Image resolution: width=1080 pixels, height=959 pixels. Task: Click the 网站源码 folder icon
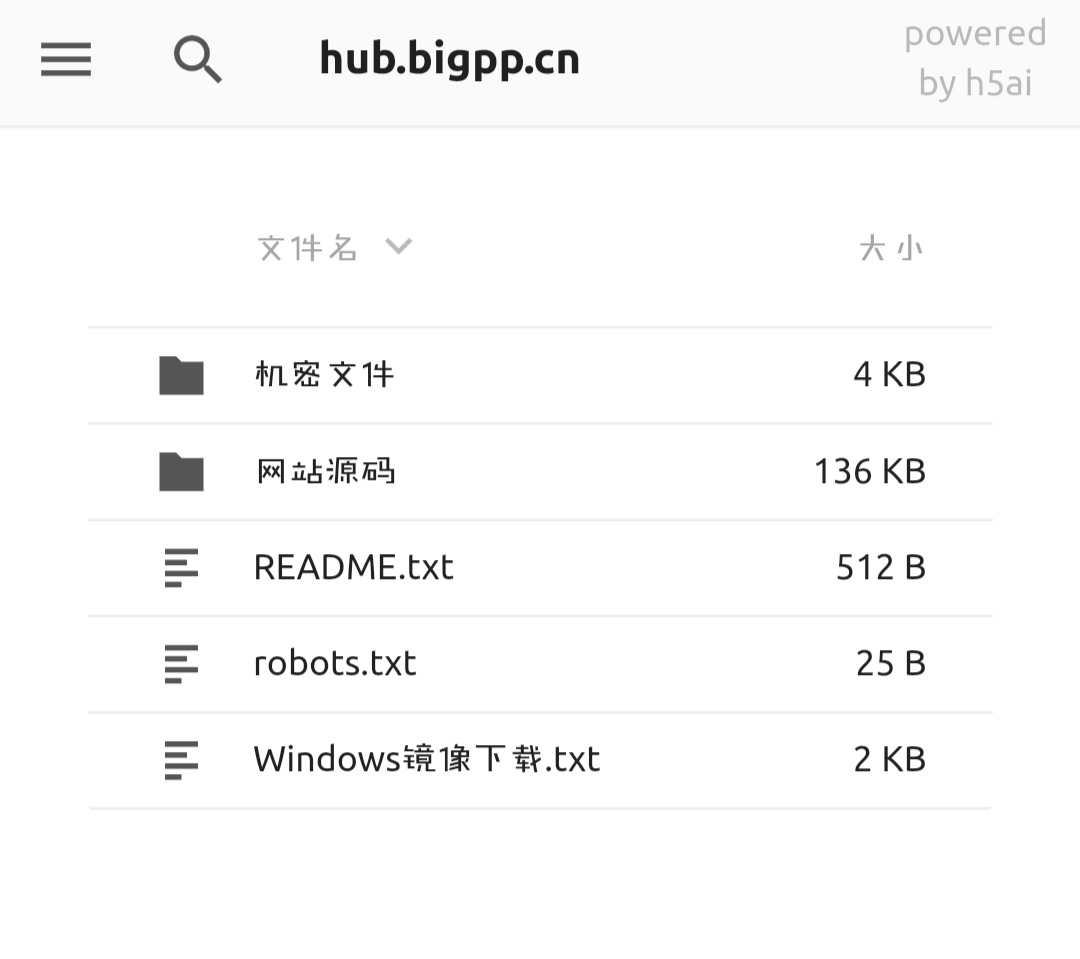181,471
